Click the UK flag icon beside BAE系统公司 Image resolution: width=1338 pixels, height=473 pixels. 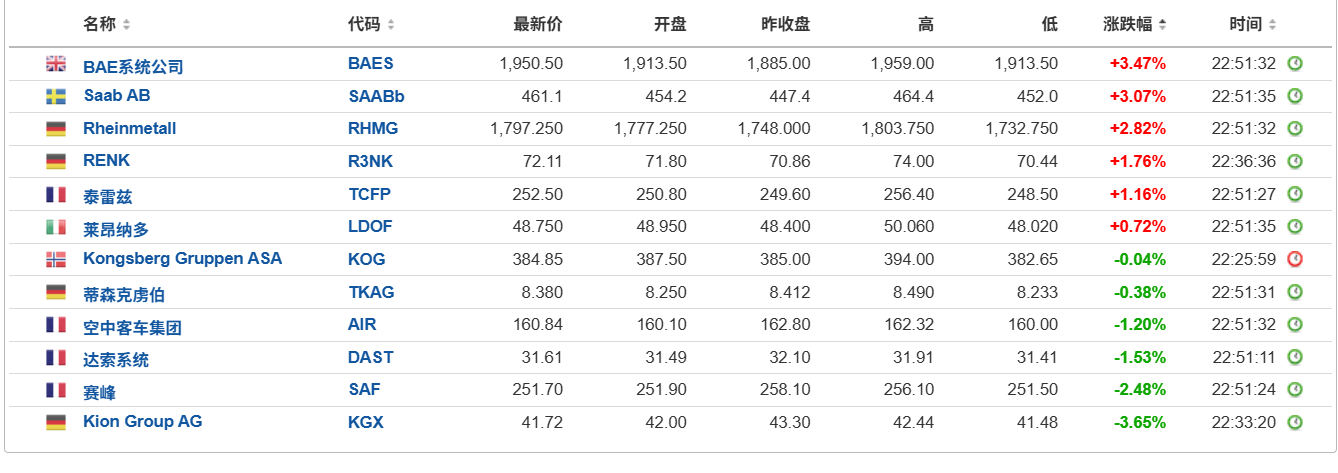pos(56,64)
